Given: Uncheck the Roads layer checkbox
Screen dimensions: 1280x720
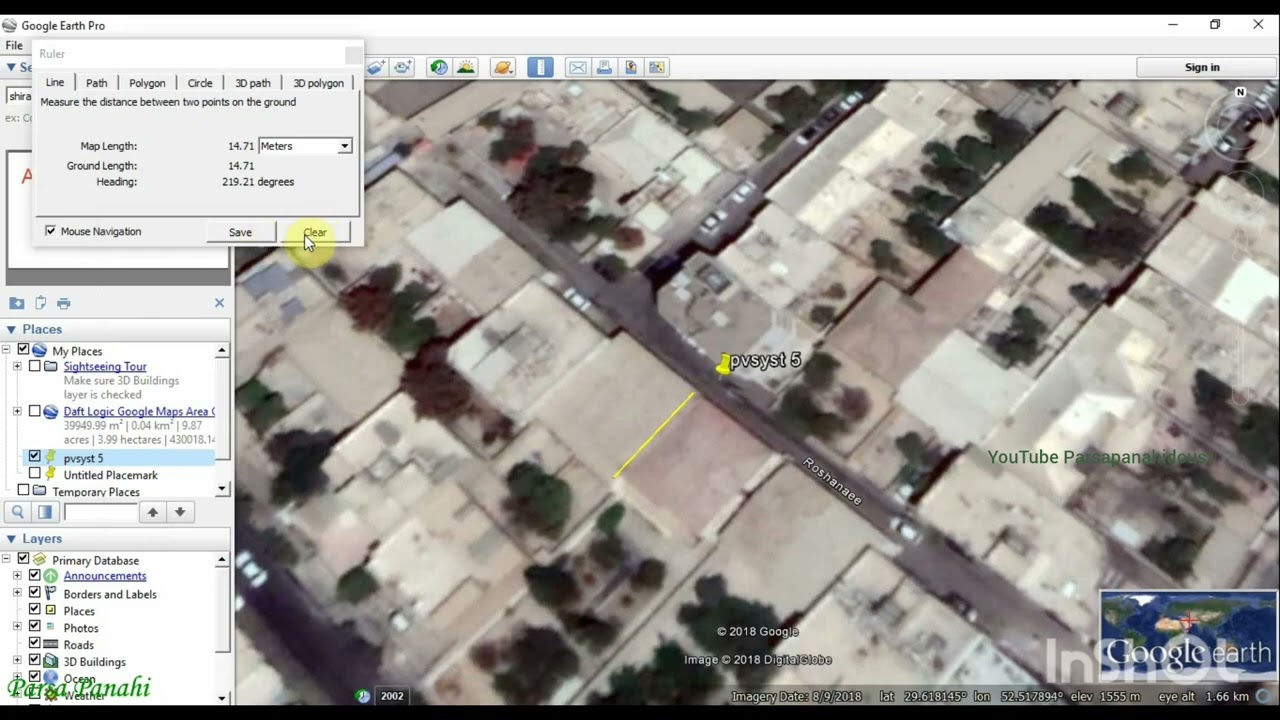Looking at the screenshot, I should [34, 644].
